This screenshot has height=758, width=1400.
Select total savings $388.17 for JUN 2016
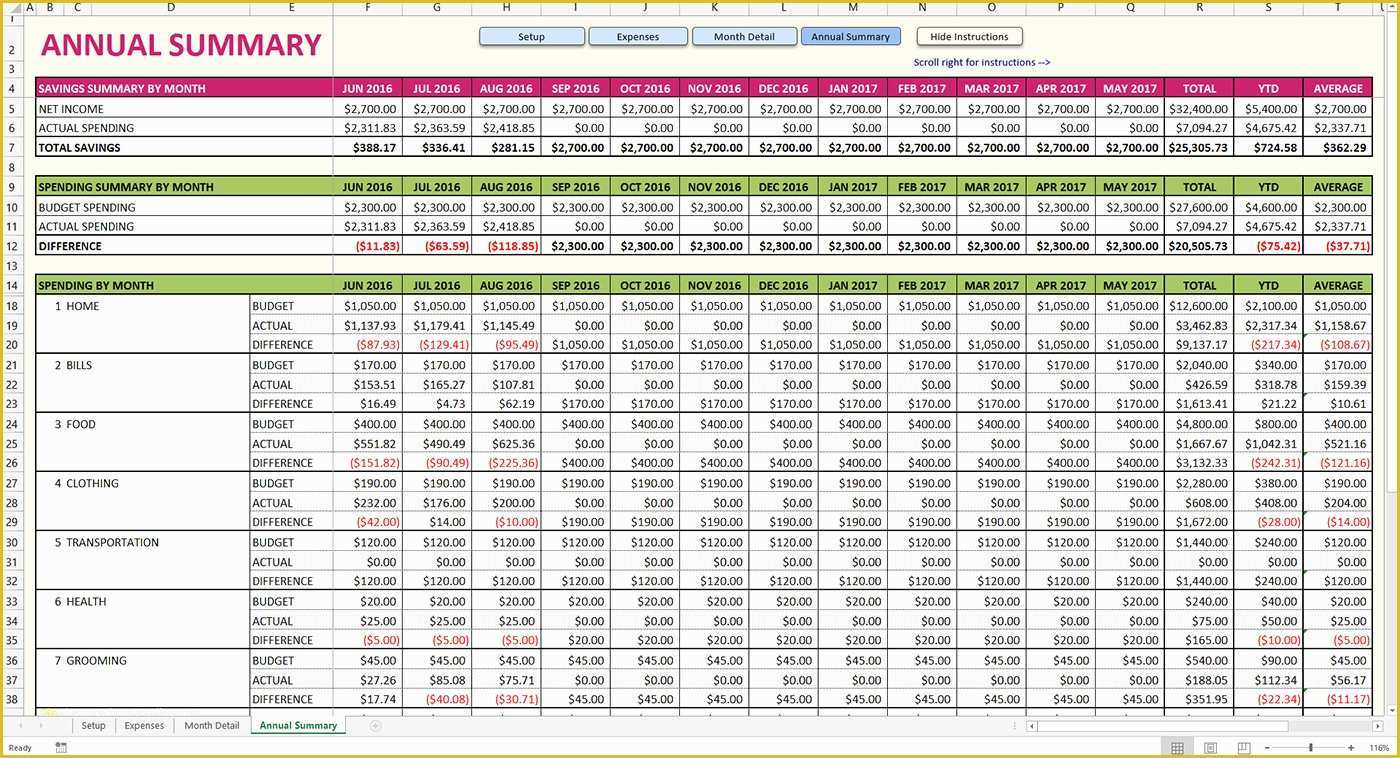(367, 148)
